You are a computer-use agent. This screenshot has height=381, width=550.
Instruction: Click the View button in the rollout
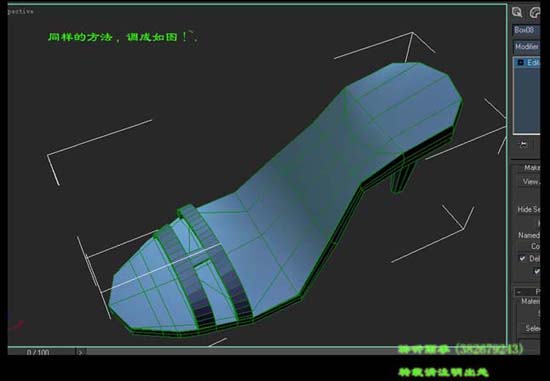(530, 181)
